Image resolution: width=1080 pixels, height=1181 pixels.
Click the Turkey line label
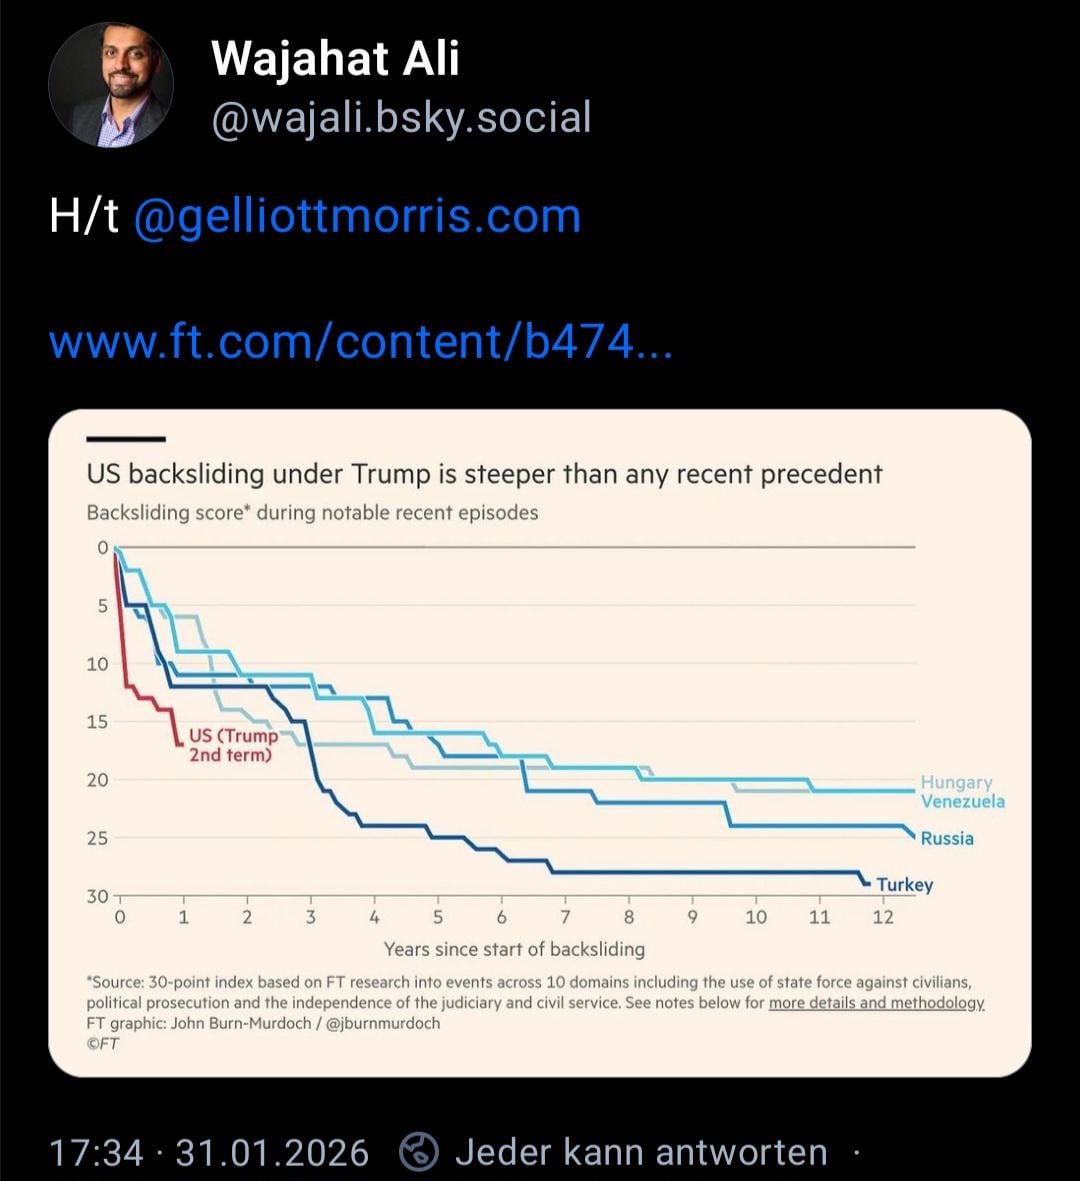tap(904, 885)
